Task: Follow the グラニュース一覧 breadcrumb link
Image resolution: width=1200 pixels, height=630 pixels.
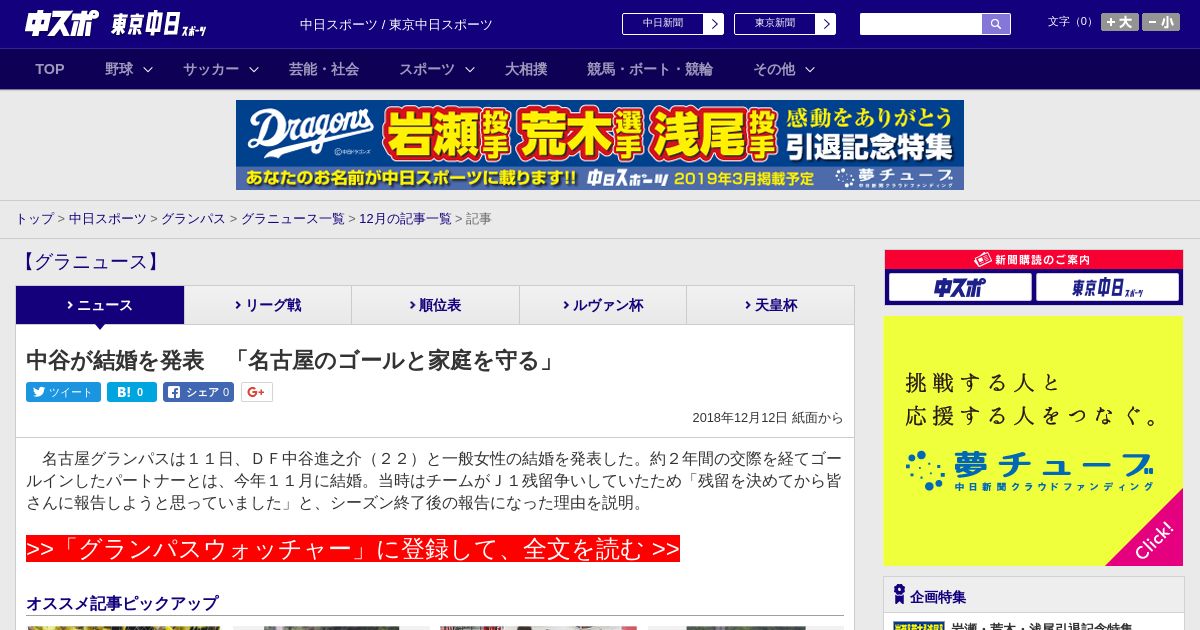Action: [292, 218]
